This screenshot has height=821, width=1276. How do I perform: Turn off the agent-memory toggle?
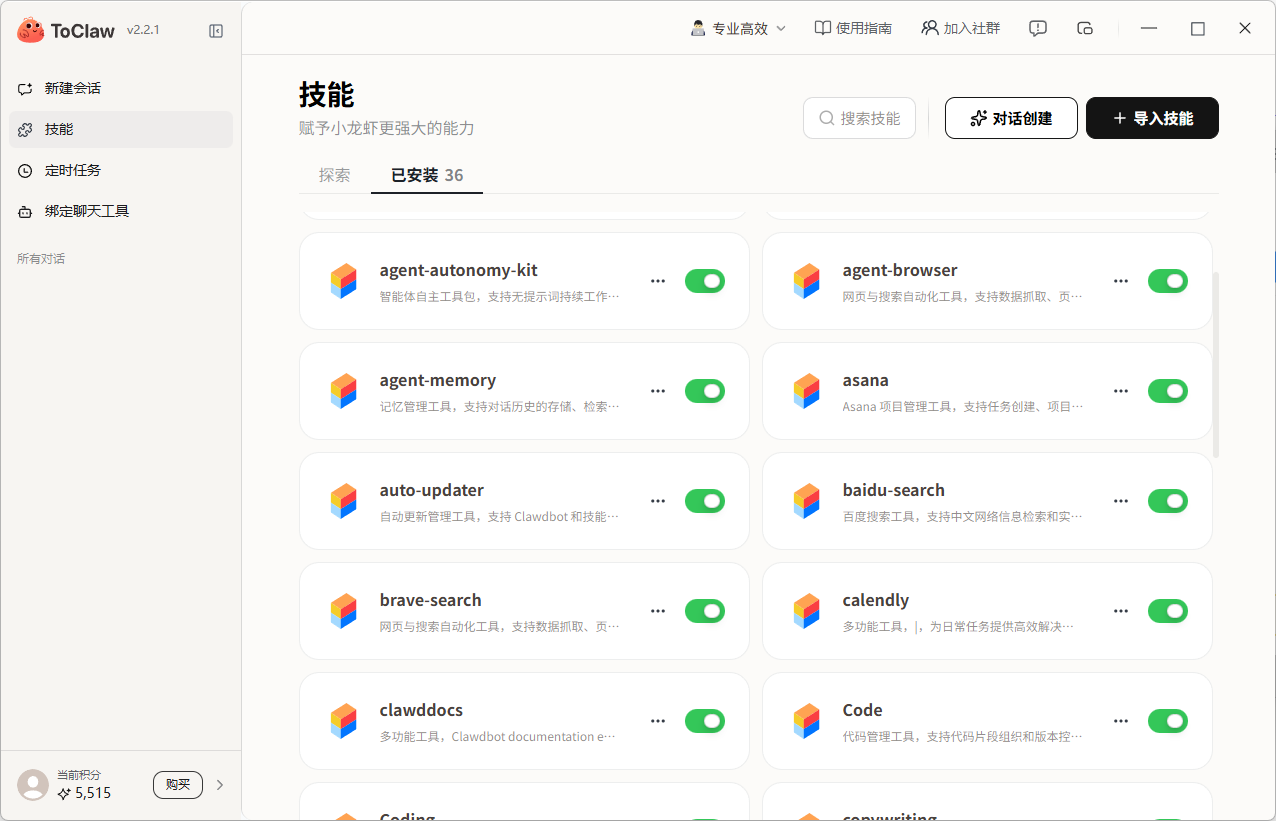pyautogui.click(x=705, y=391)
